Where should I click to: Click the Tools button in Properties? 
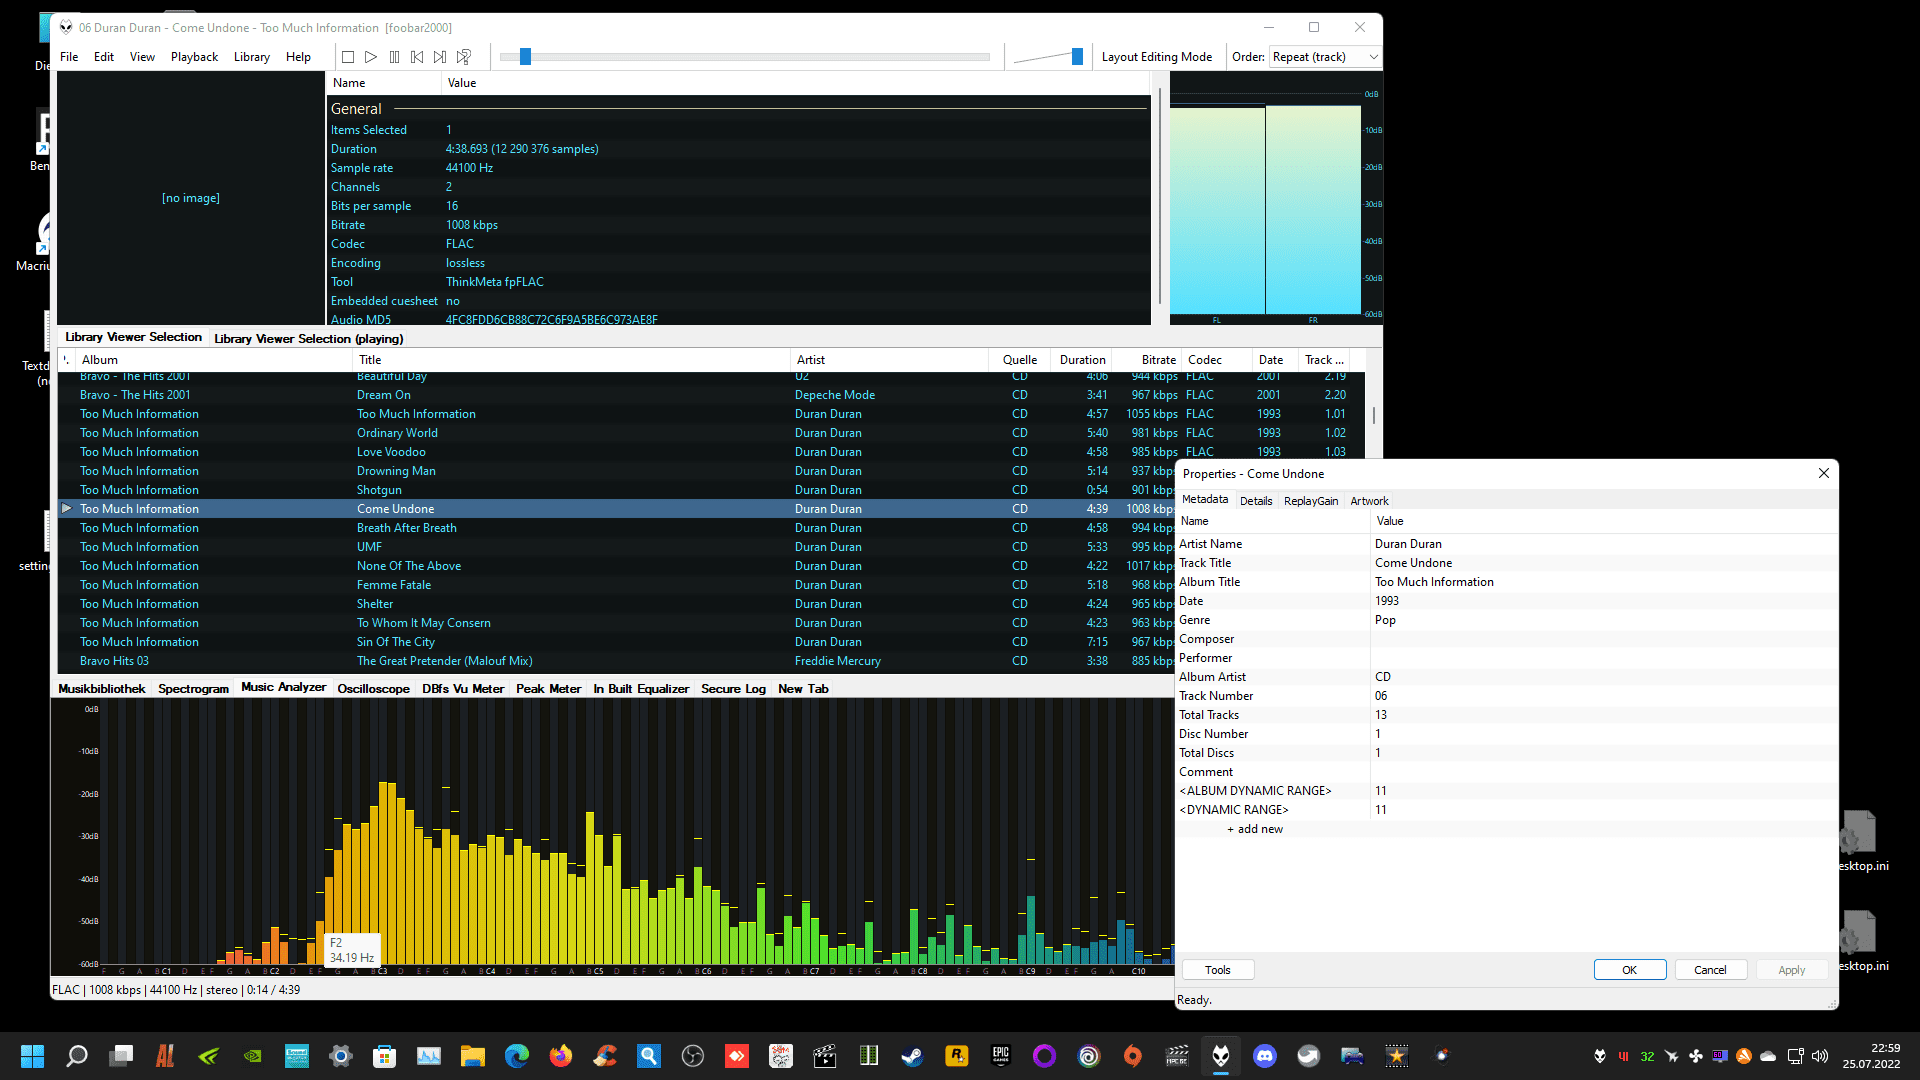[x=1217, y=970]
